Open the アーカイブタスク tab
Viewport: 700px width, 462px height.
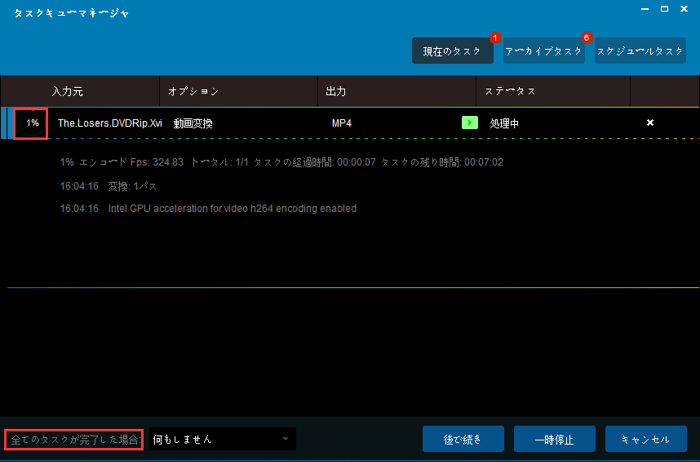tap(544, 51)
